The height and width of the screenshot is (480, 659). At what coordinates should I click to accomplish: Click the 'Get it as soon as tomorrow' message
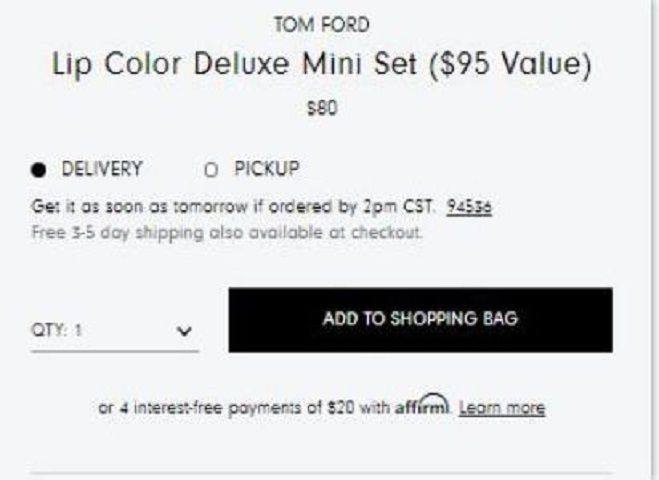232,207
